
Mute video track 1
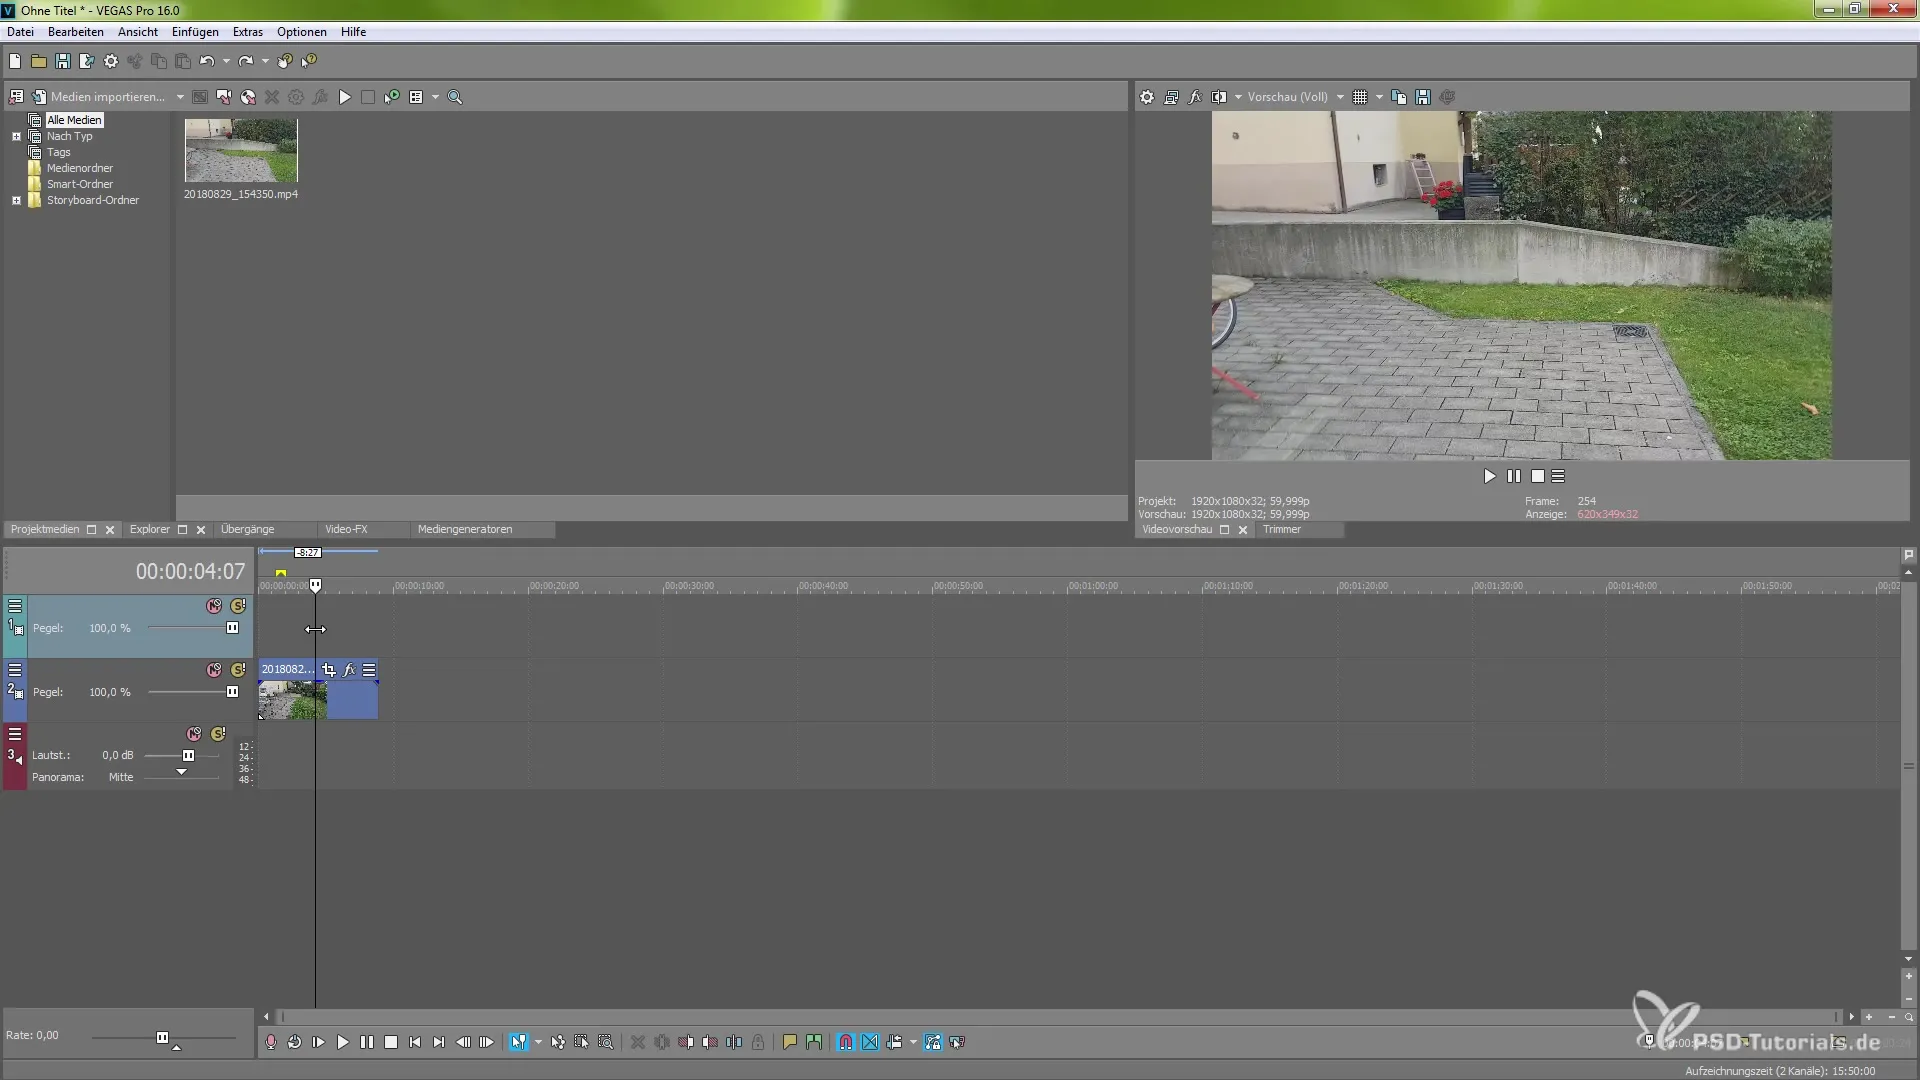click(x=214, y=606)
